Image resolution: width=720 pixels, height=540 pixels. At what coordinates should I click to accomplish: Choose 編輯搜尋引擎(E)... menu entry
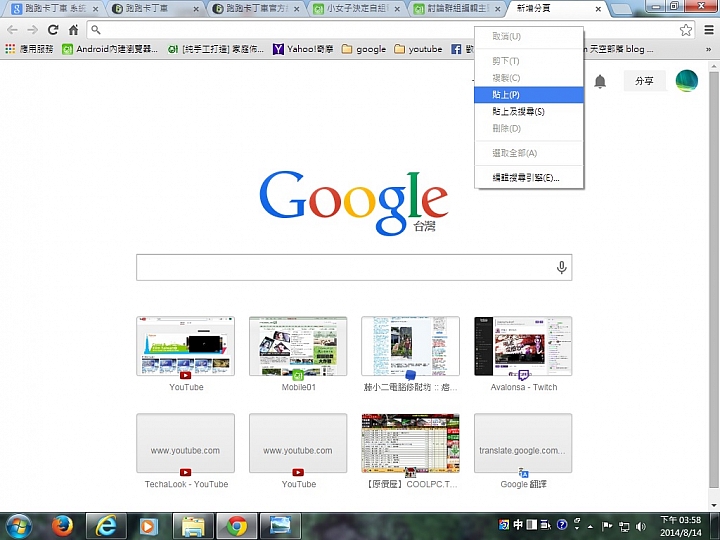[529, 178]
